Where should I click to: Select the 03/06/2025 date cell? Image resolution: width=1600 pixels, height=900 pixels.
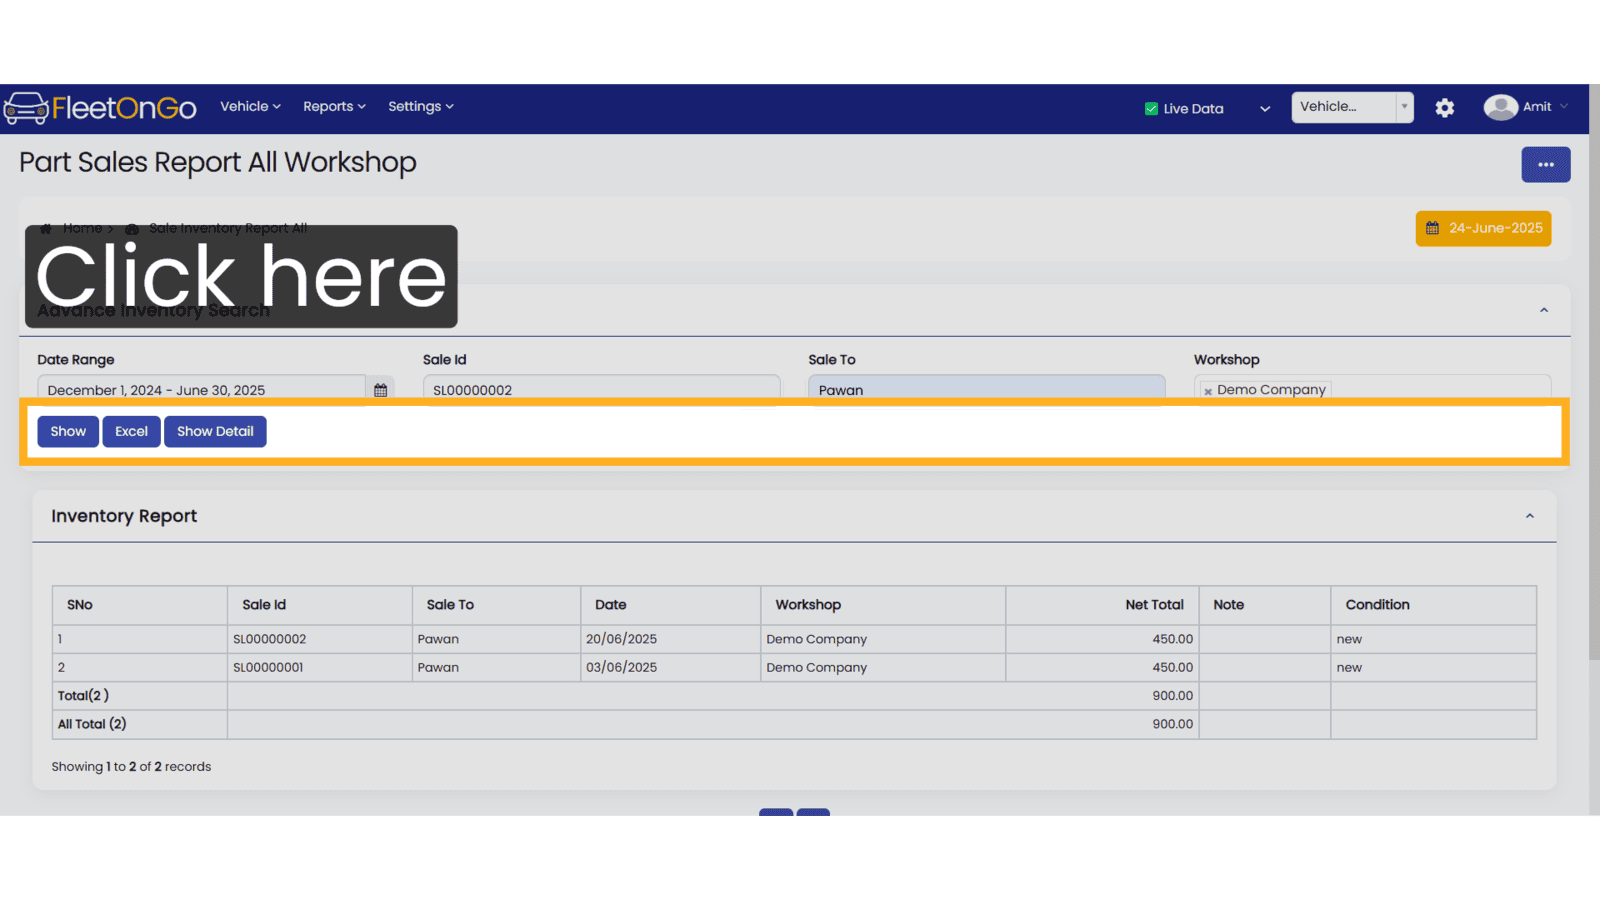[x=670, y=667]
